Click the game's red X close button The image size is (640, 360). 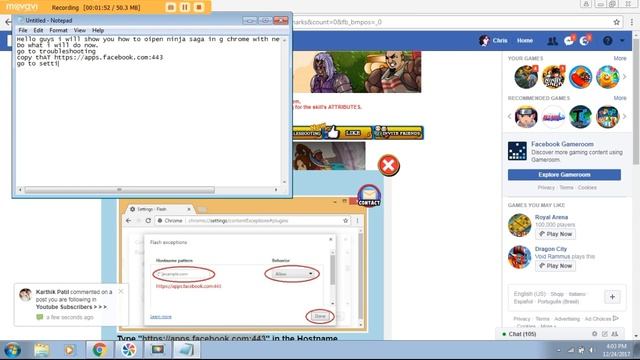pyautogui.click(x=389, y=165)
